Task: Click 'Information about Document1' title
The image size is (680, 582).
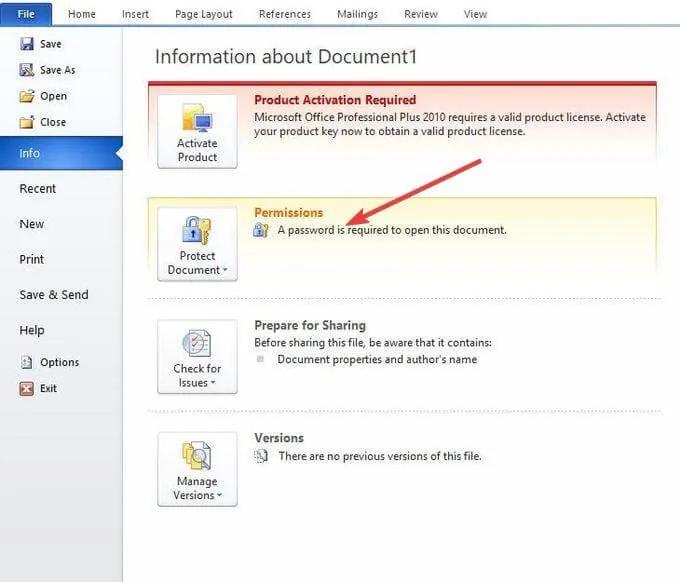Action: pyautogui.click(x=286, y=56)
